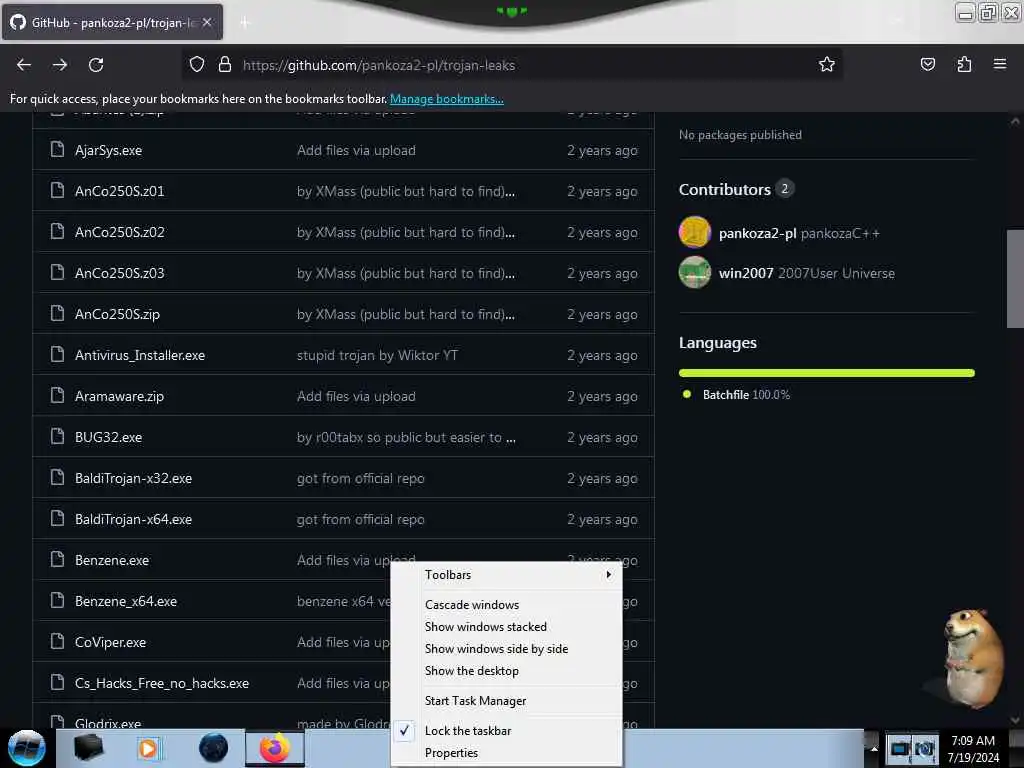Open the pankoza2-pl contributor profile
1024x768 pixels.
758,233
